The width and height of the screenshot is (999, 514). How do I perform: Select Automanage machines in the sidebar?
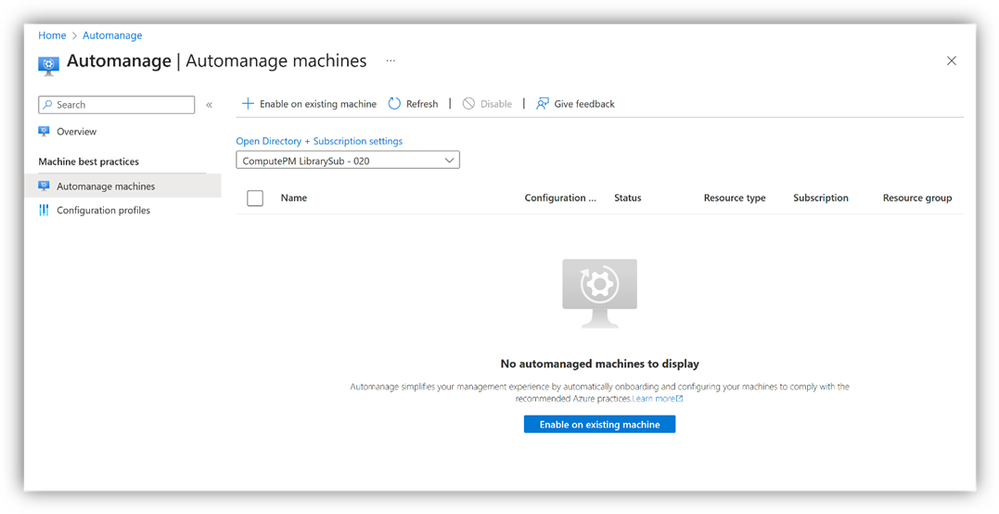click(x=122, y=186)
